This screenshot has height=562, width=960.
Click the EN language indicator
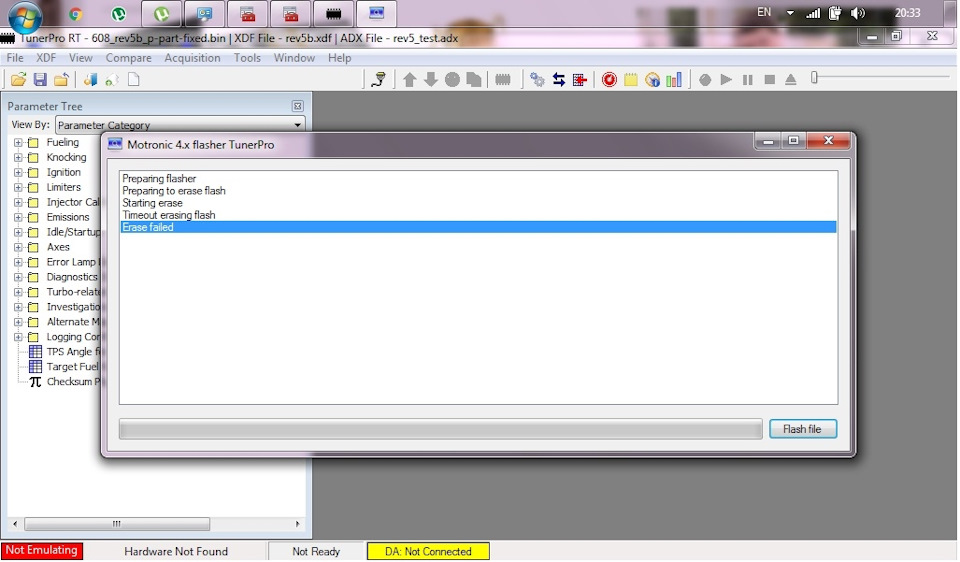click(764, 12)
